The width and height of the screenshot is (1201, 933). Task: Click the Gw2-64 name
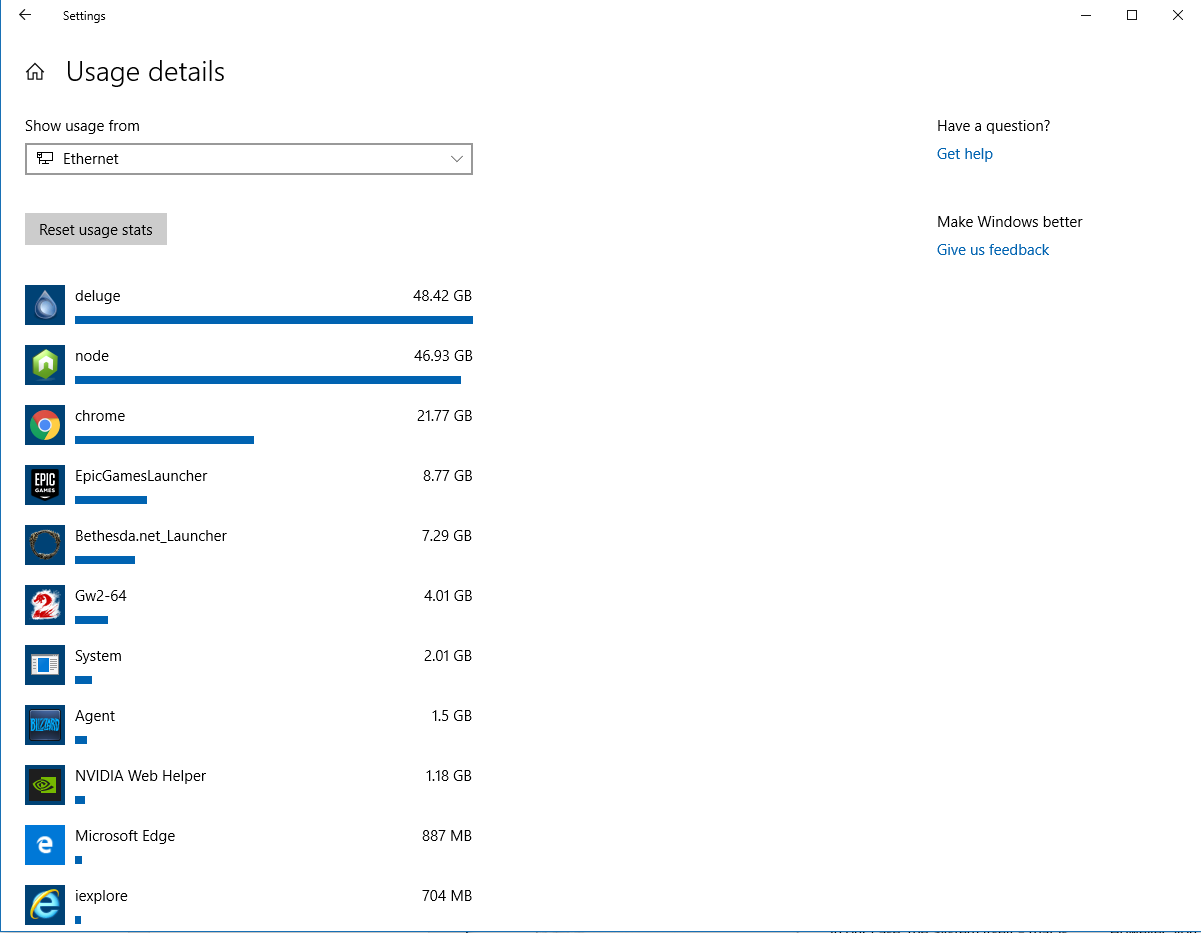101,596
